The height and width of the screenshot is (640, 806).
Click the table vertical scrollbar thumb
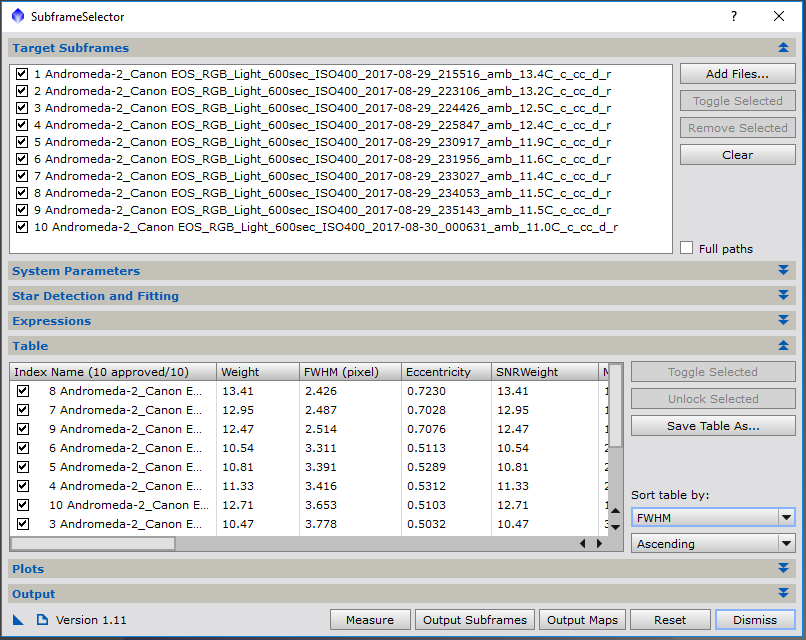click(x=615, y=406)
